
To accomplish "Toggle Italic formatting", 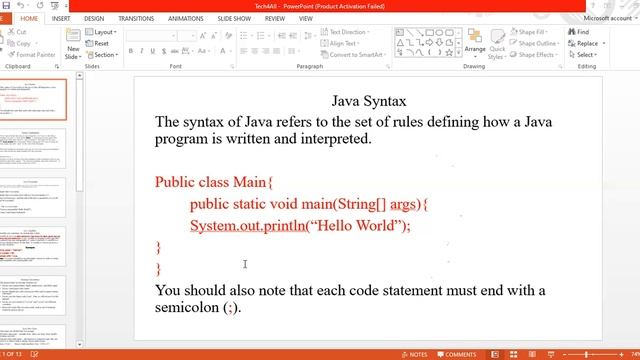I will point(142,51).
